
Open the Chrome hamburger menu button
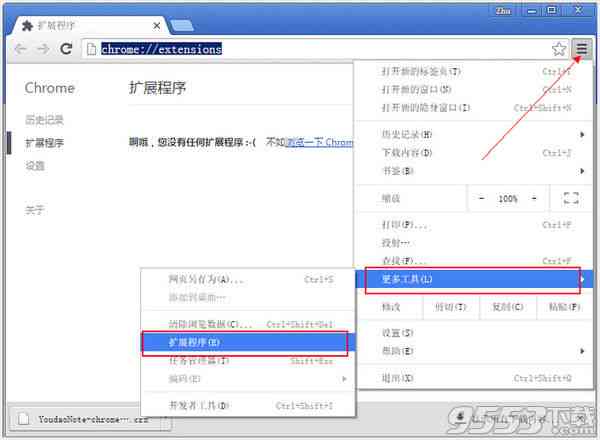coord(582,49)
